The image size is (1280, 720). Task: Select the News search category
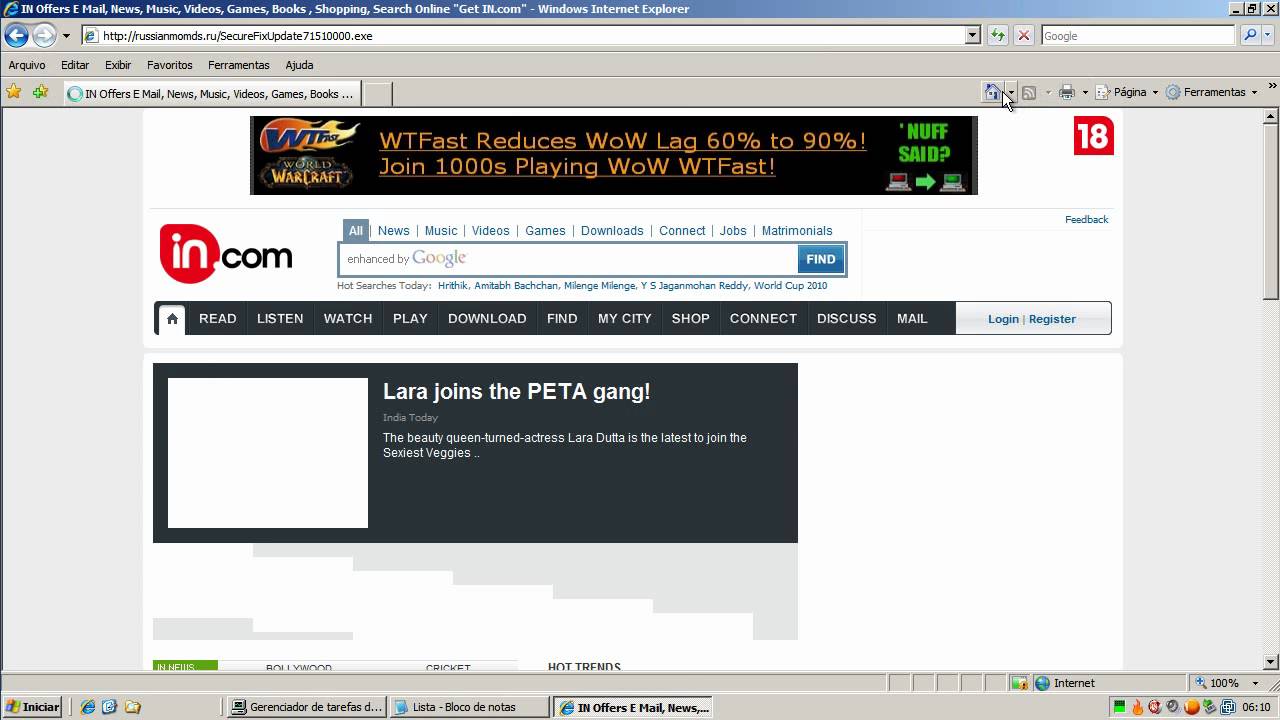point(393,231)
